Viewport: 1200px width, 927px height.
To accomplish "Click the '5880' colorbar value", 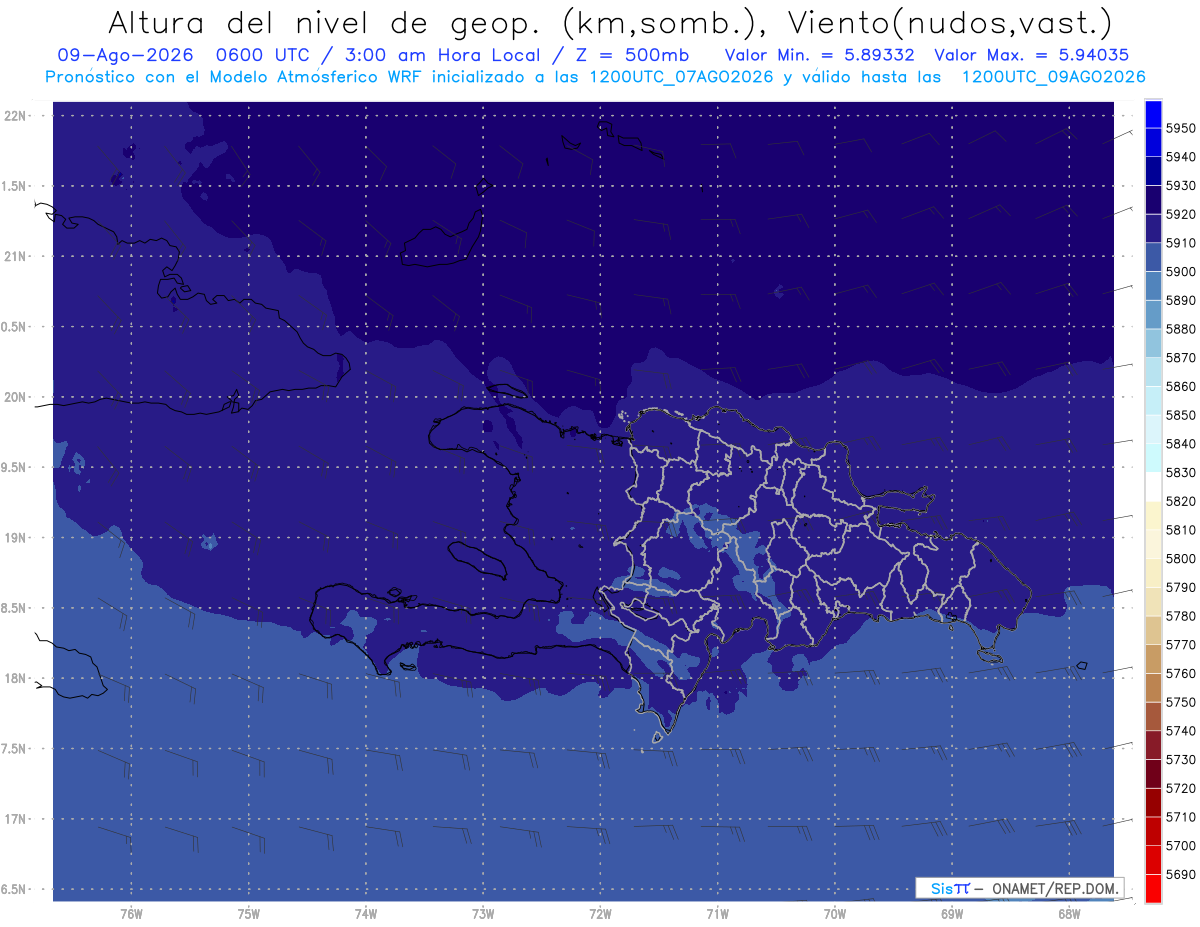I will coord(1181,329).
